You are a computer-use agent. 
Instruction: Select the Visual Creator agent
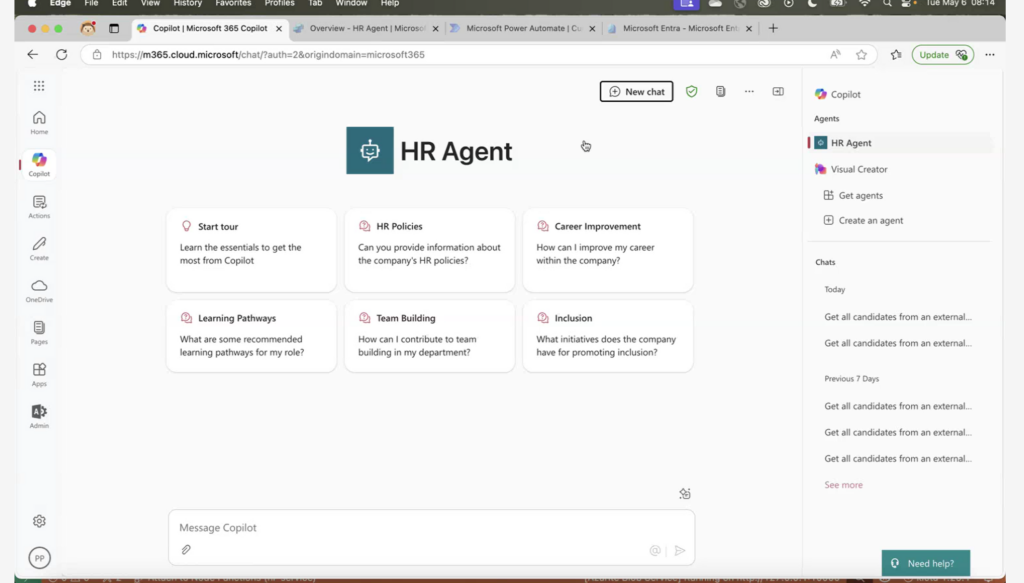pos(851,169)
